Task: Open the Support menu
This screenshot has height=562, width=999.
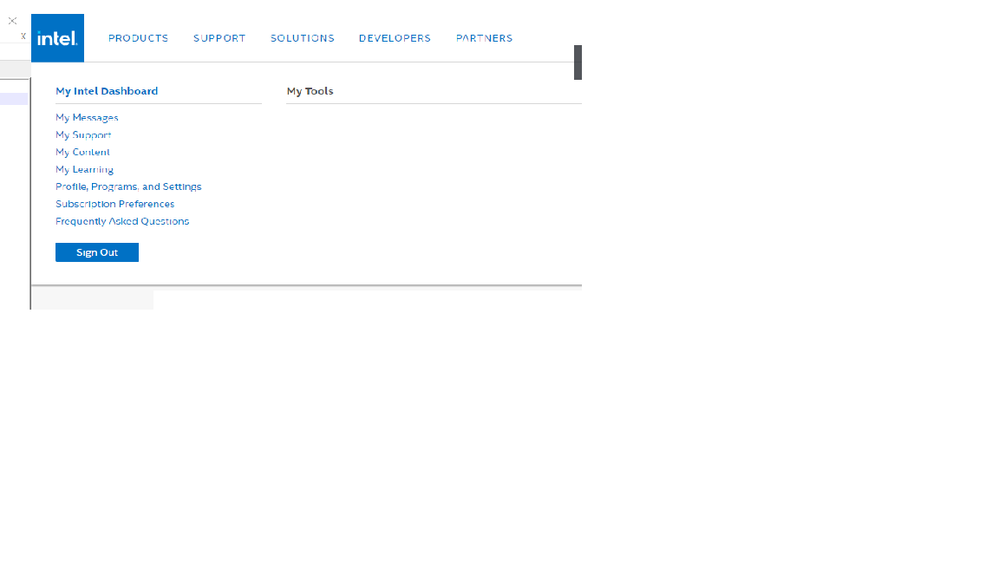Action: [x=219, y=38]
